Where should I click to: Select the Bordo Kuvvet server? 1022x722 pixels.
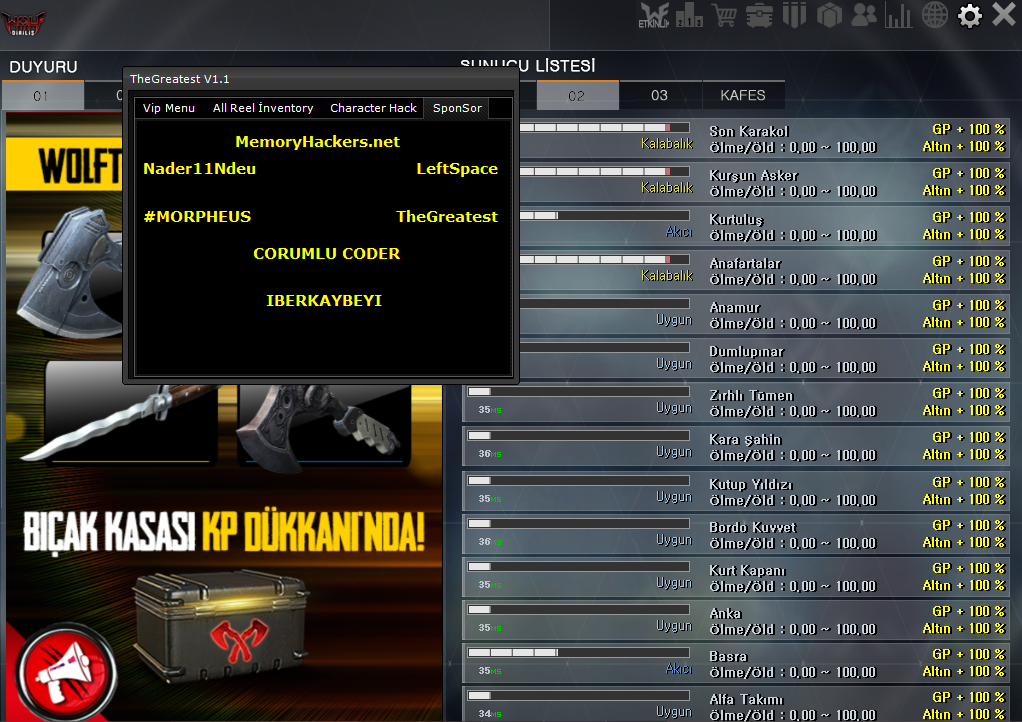[736, 534]
